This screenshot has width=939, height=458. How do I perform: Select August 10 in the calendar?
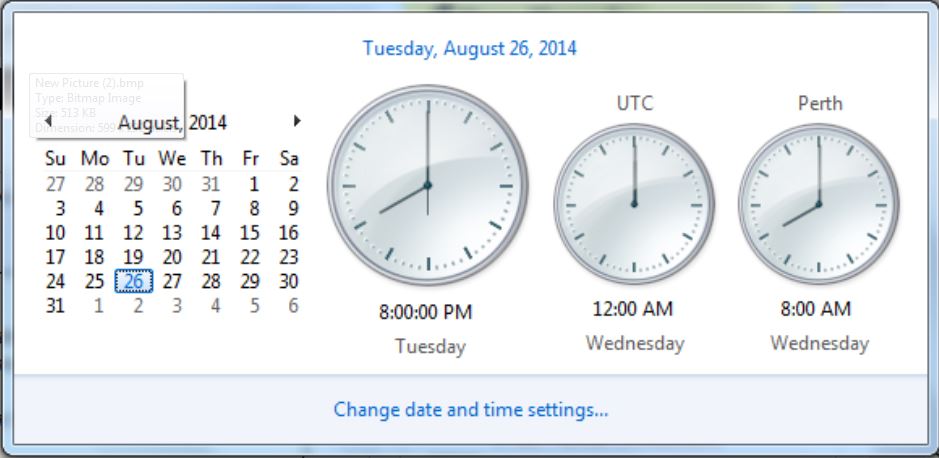coord(56,233)
